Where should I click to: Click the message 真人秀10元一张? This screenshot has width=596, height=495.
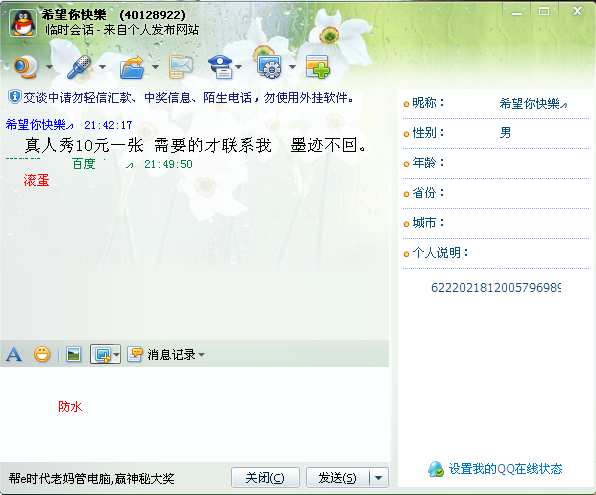pyautogui.click(x=84, y=145)
